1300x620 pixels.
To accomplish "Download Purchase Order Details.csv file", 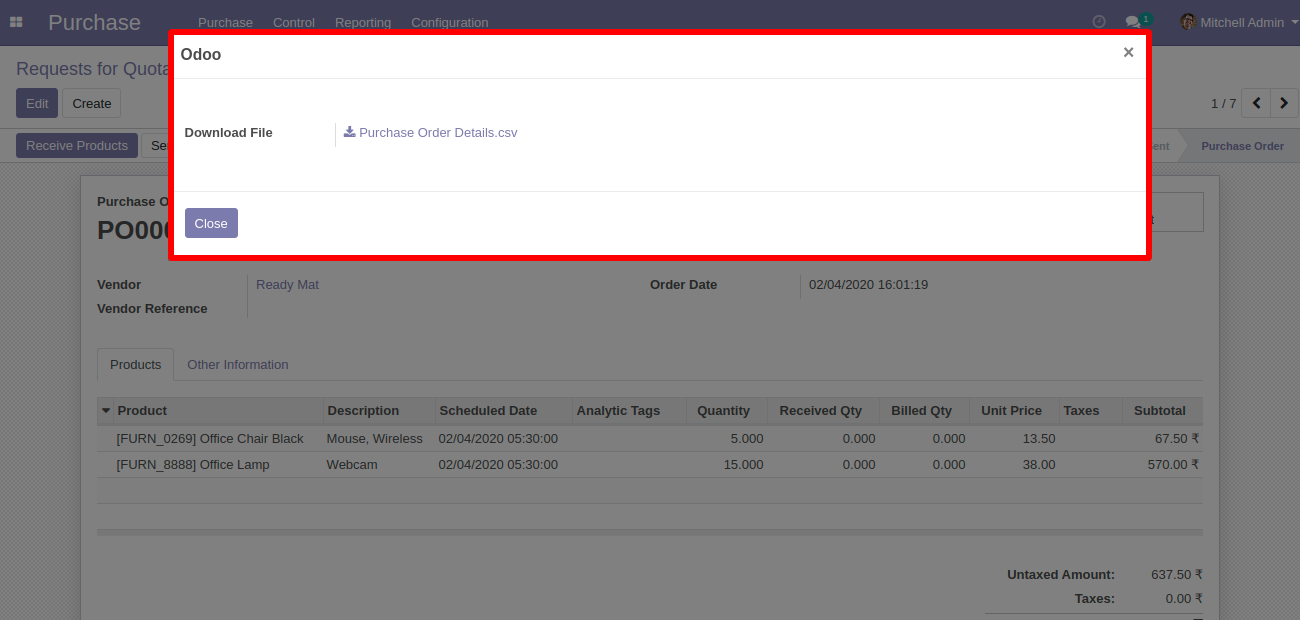I will [x=431, y=133].
